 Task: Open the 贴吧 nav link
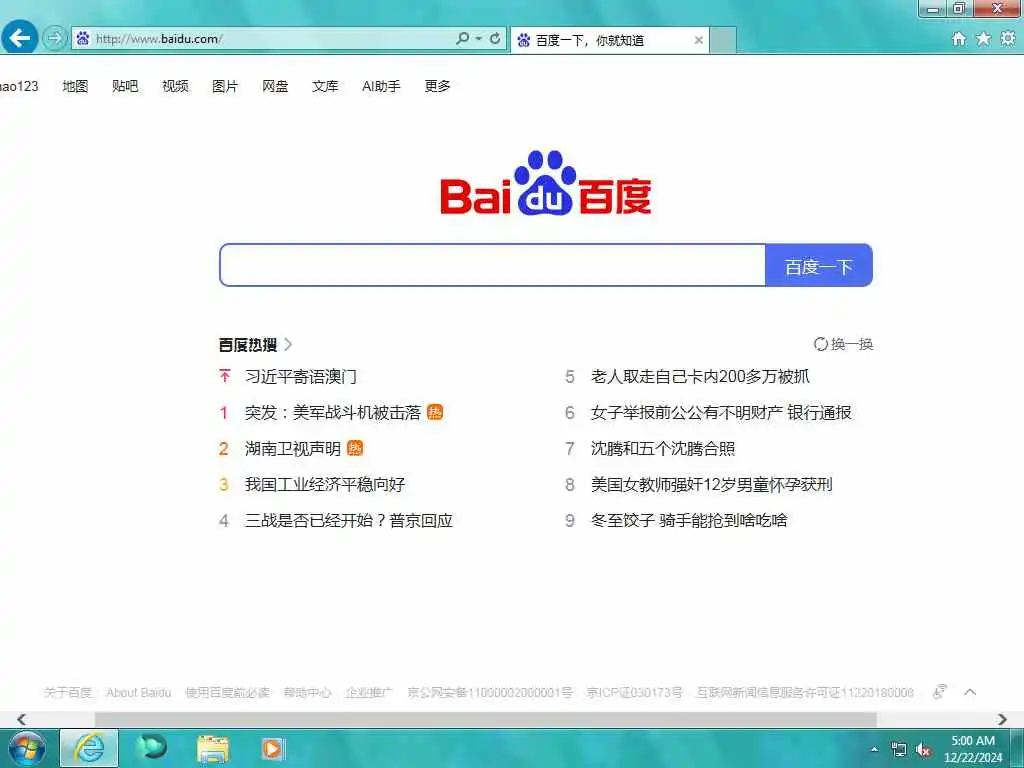click(x=125, y=86)
